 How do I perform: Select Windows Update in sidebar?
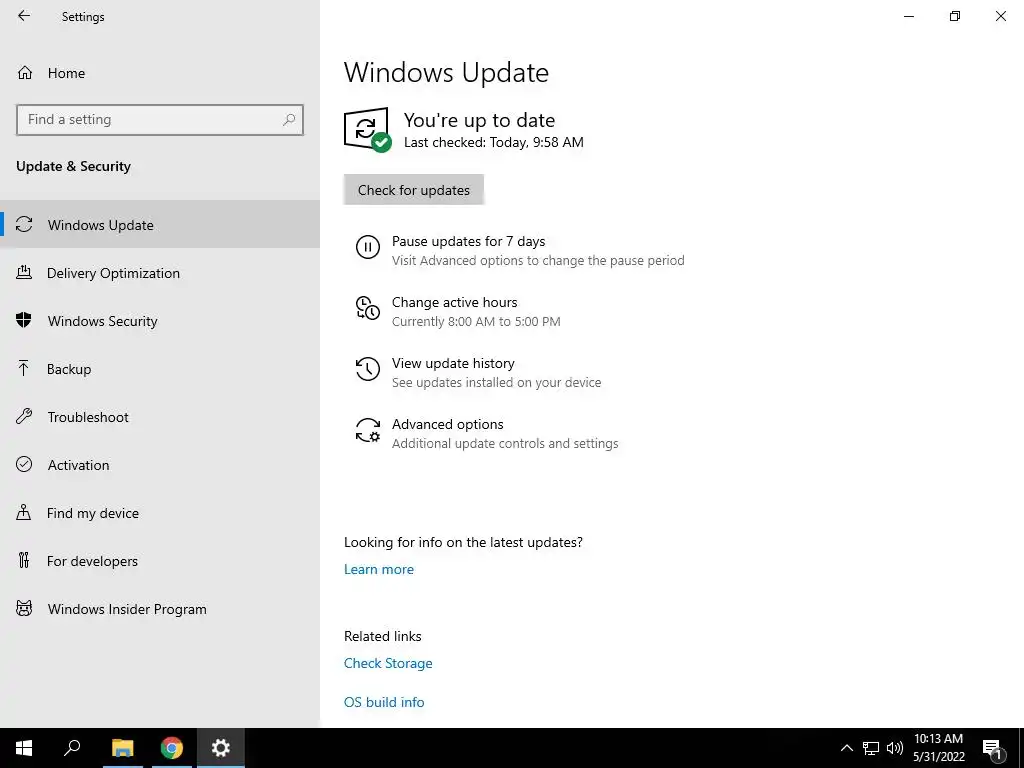160,225
